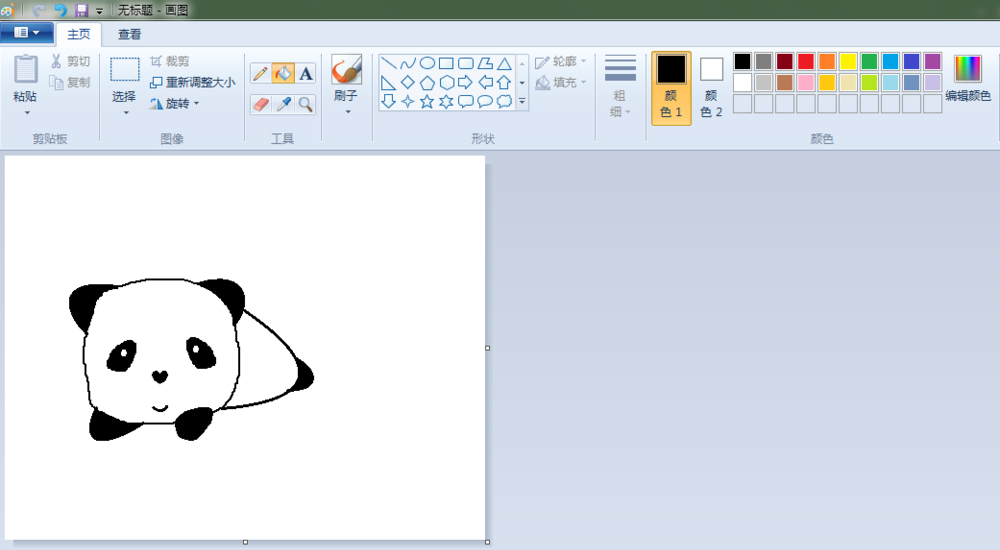Choose the Right triangle shape
This screenshot has height=550, width=1000.
click(x=388, y=82)
